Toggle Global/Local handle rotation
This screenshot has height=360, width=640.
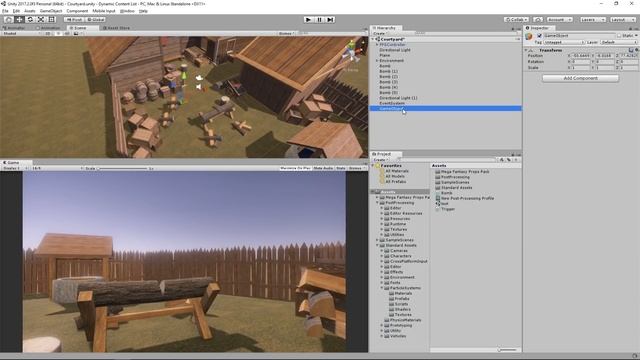point(96,19)
